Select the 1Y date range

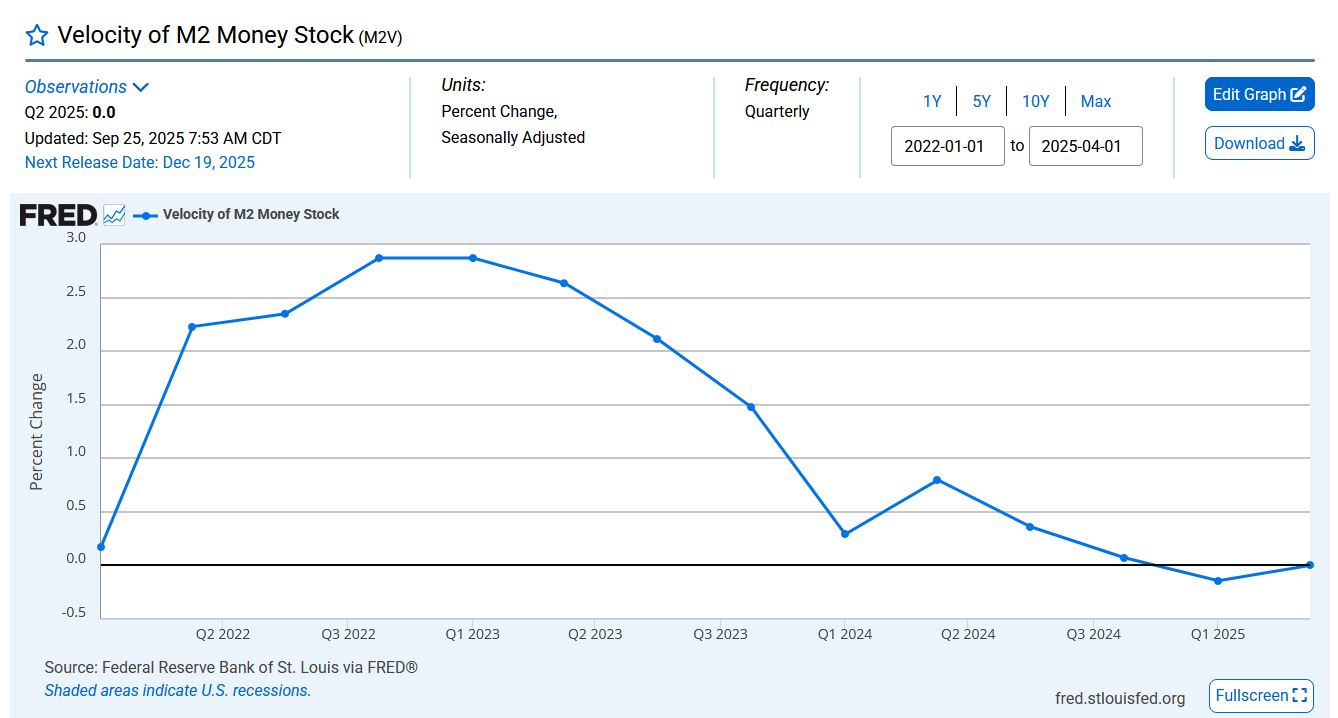(932, 101)
